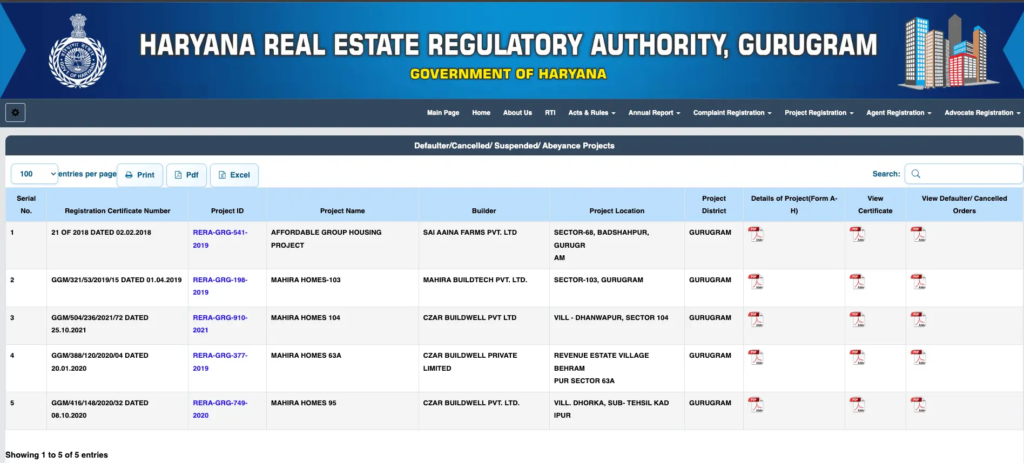The width and height of the screenshot is (1024, 463).
Task: View certificate PDF for Mahira Homes 63A
Action: tap(857, 357)
